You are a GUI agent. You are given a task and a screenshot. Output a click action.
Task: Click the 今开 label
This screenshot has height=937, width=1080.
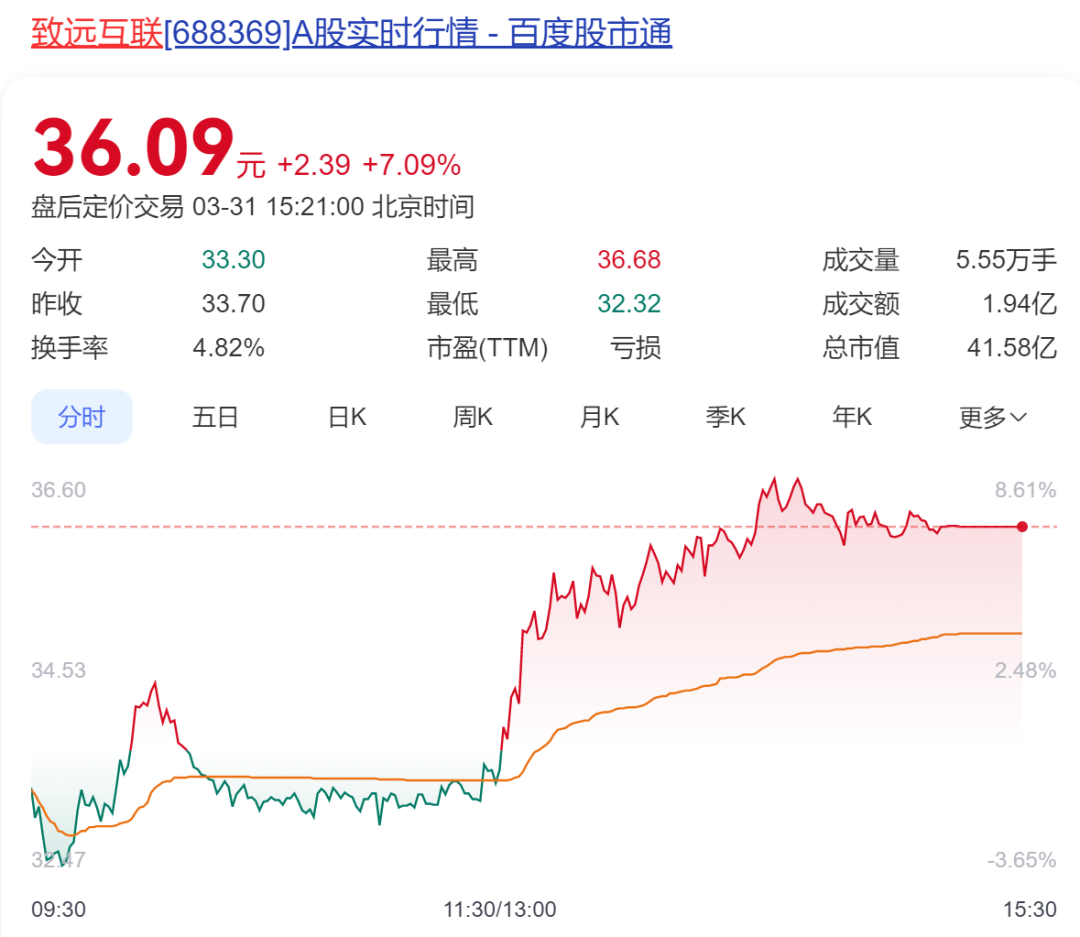(56, 260)
